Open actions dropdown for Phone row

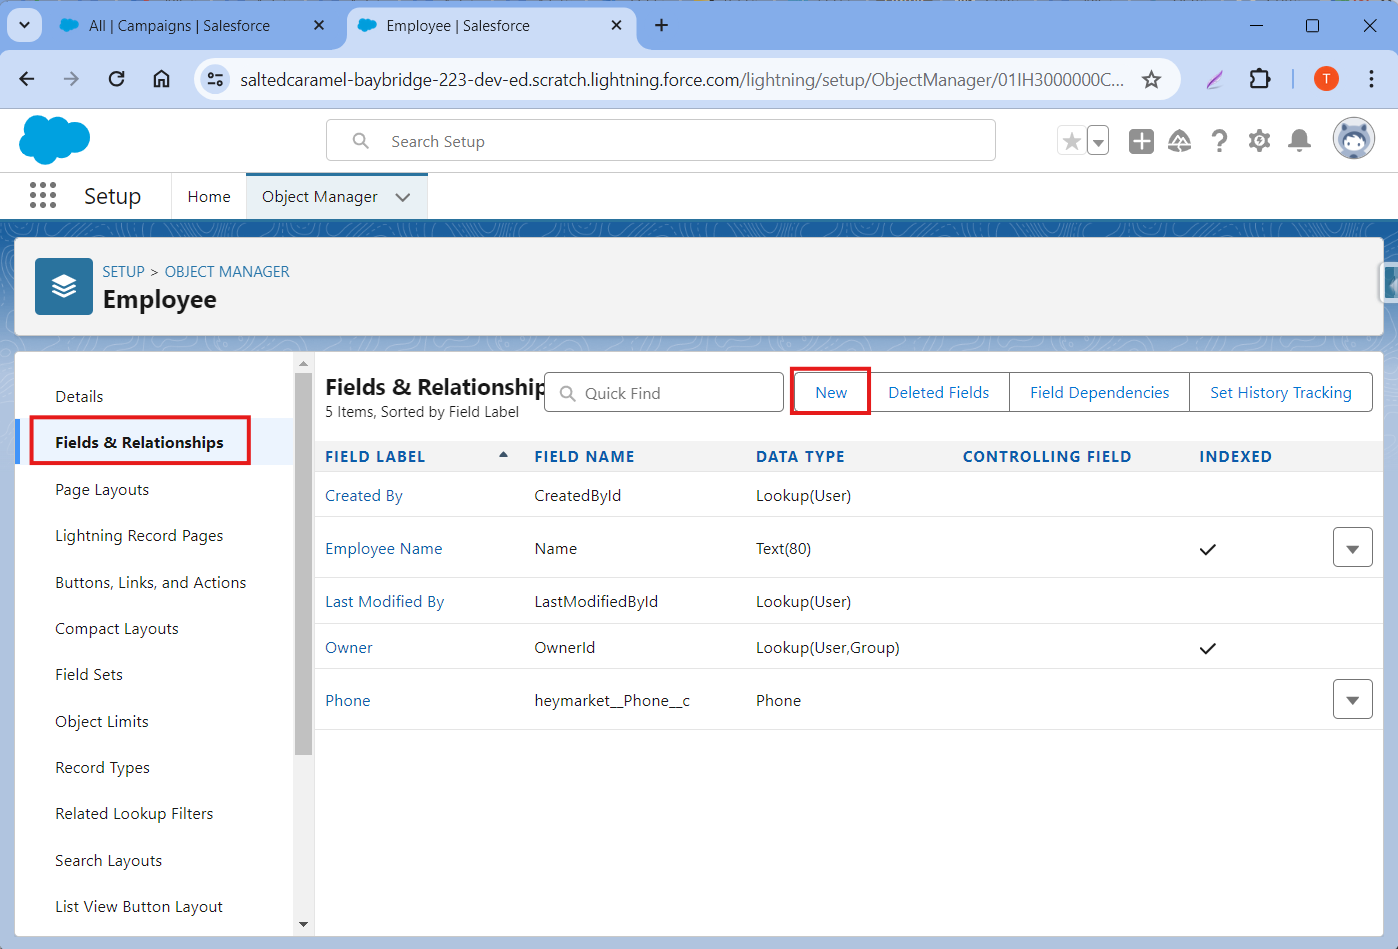[x=1352, y=700]
